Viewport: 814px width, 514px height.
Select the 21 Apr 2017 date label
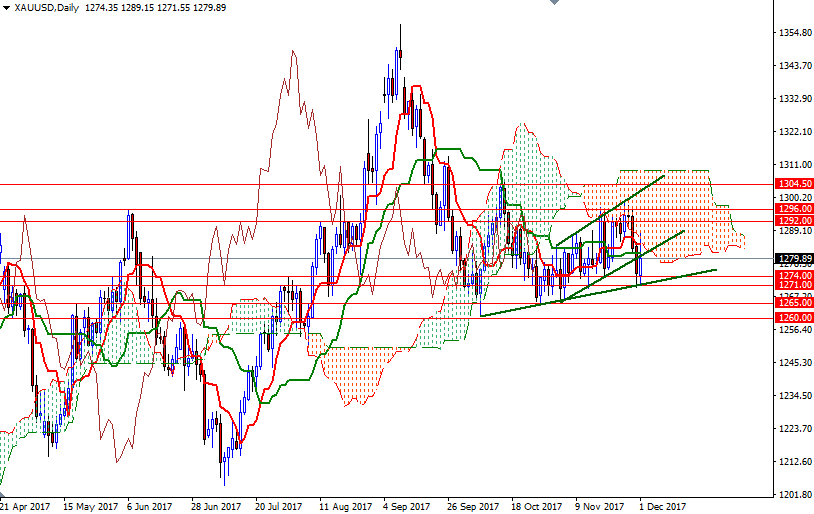pos(25,506)
